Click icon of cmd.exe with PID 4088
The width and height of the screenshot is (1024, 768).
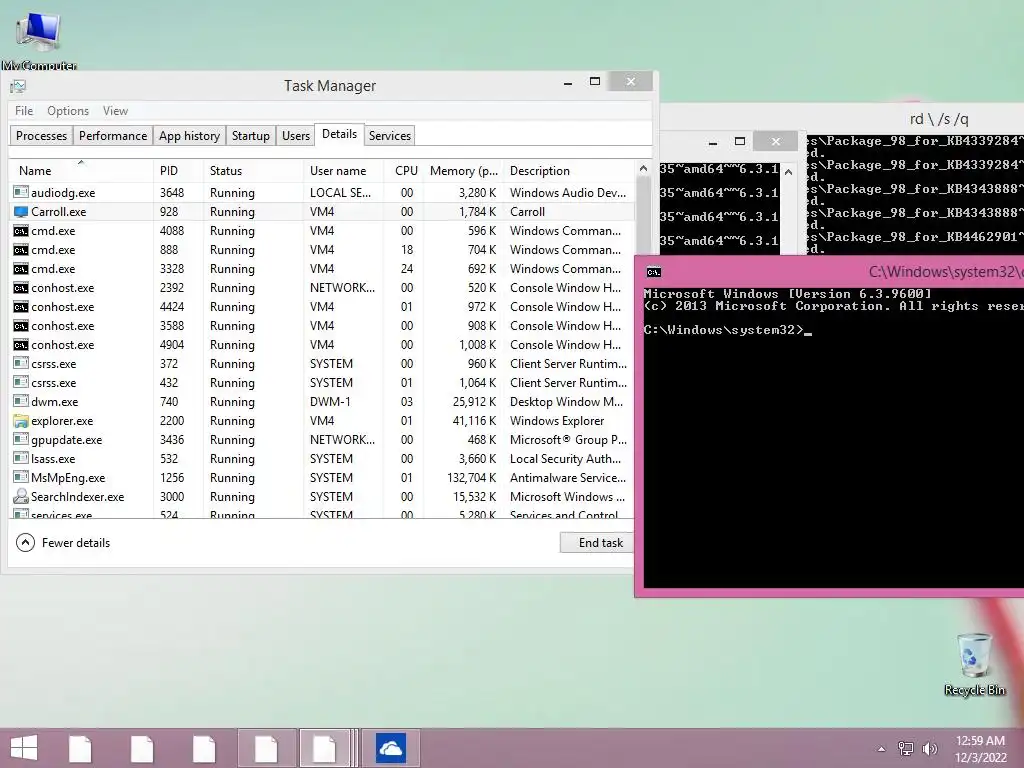click(x=21, y=231)
